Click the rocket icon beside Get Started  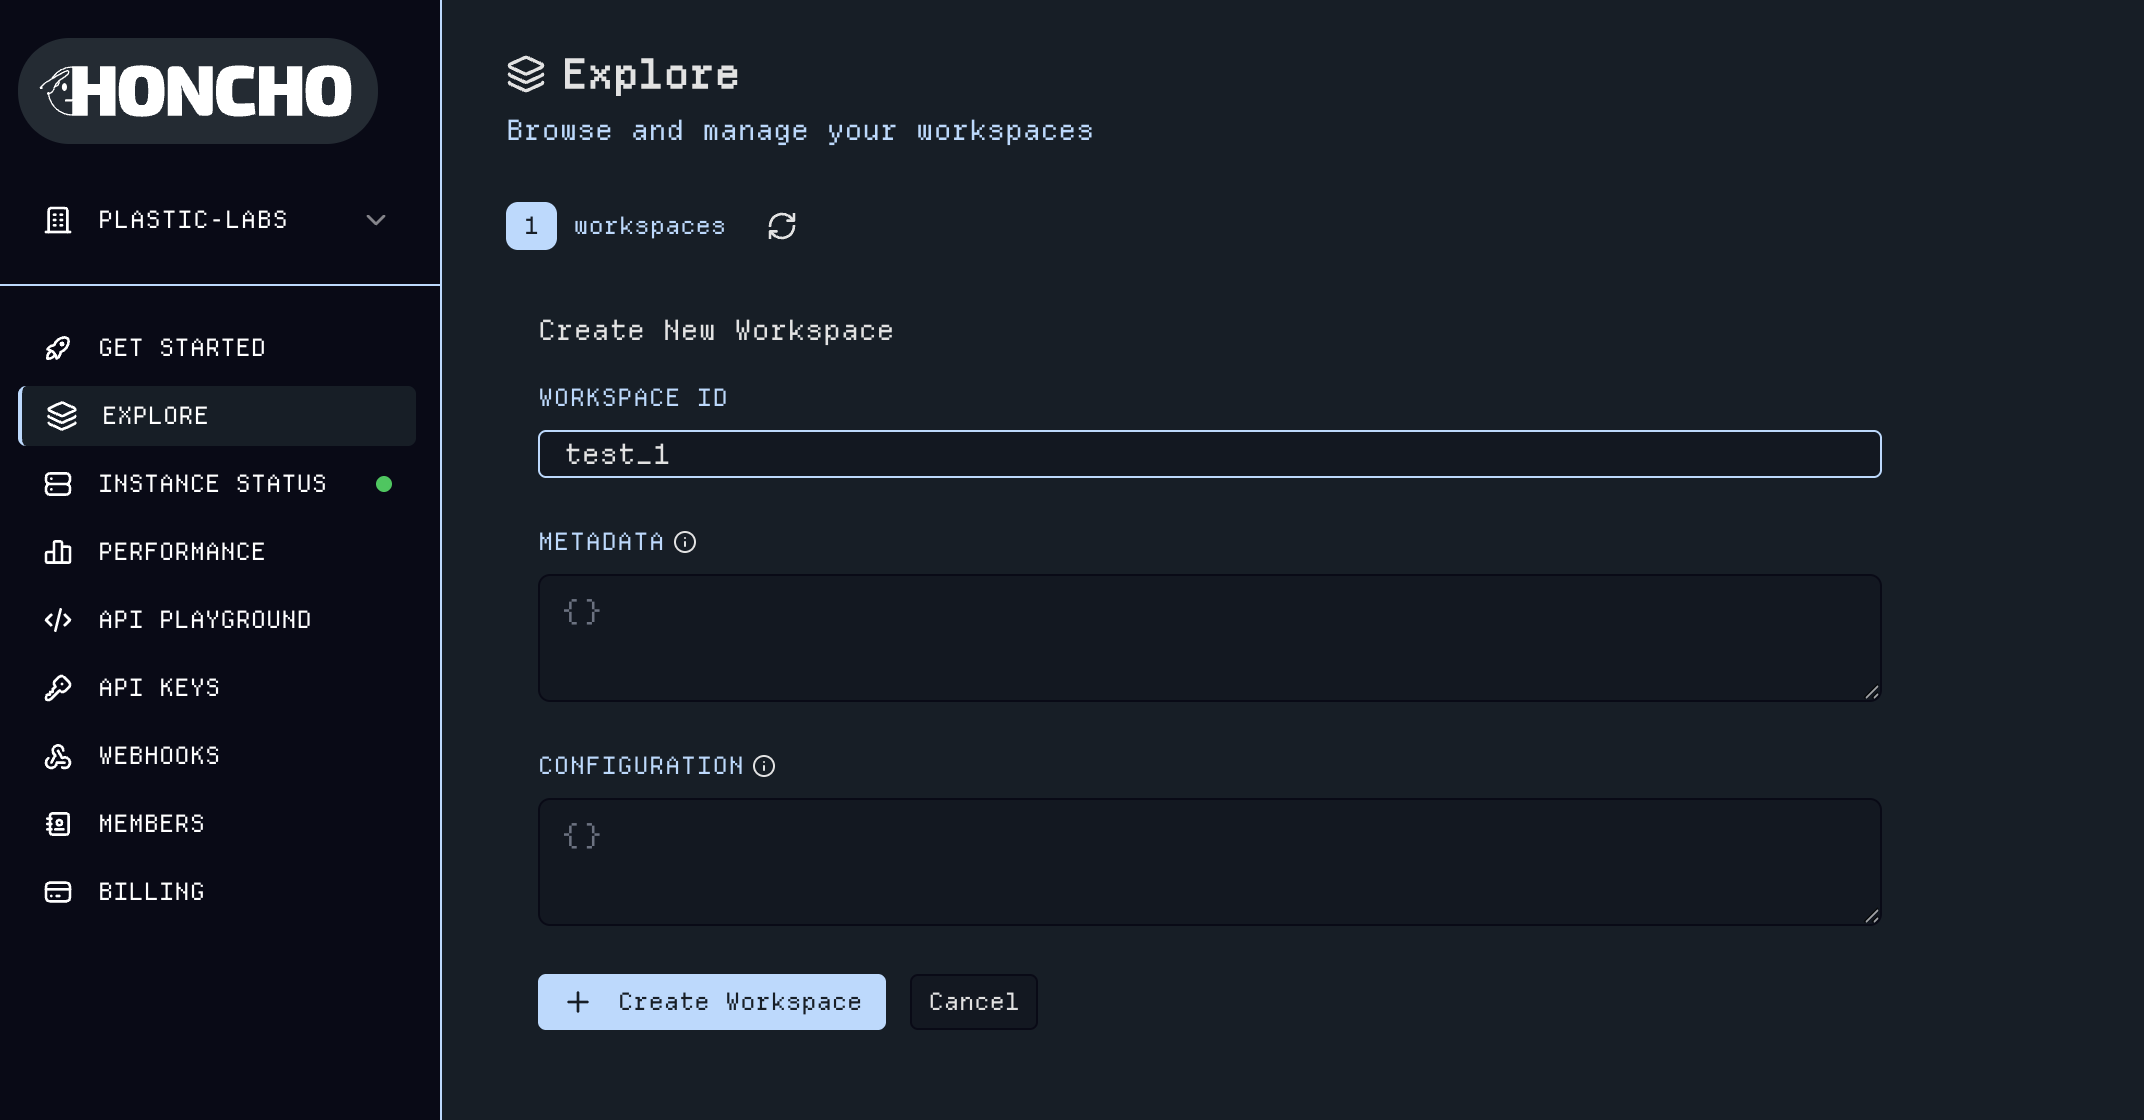tap(58, 348)
